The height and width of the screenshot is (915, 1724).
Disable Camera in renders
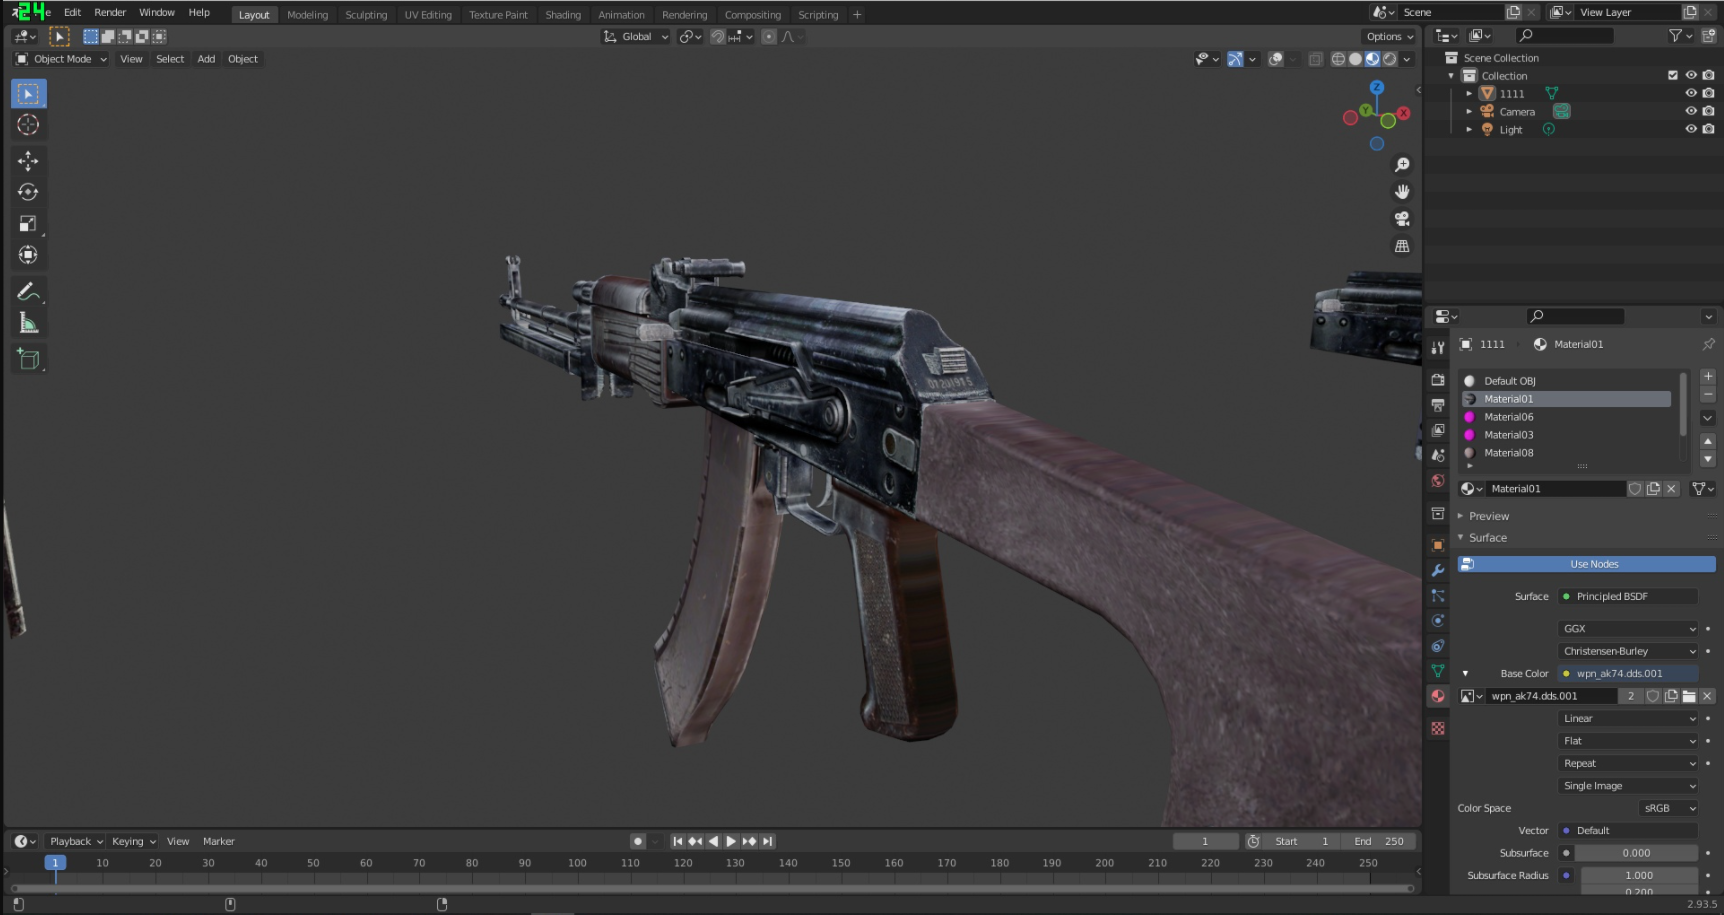(x=1708, y=111)
